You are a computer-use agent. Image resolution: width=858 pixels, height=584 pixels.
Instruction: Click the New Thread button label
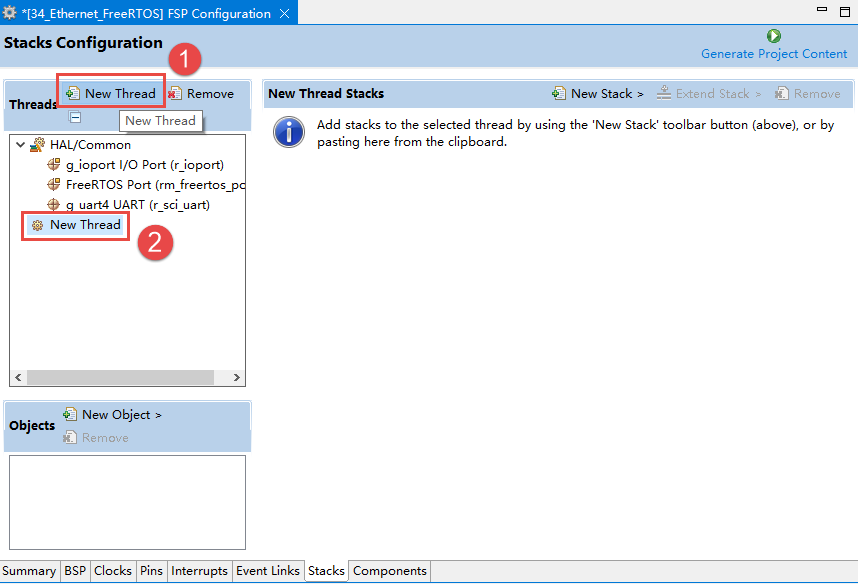(120, 94)
